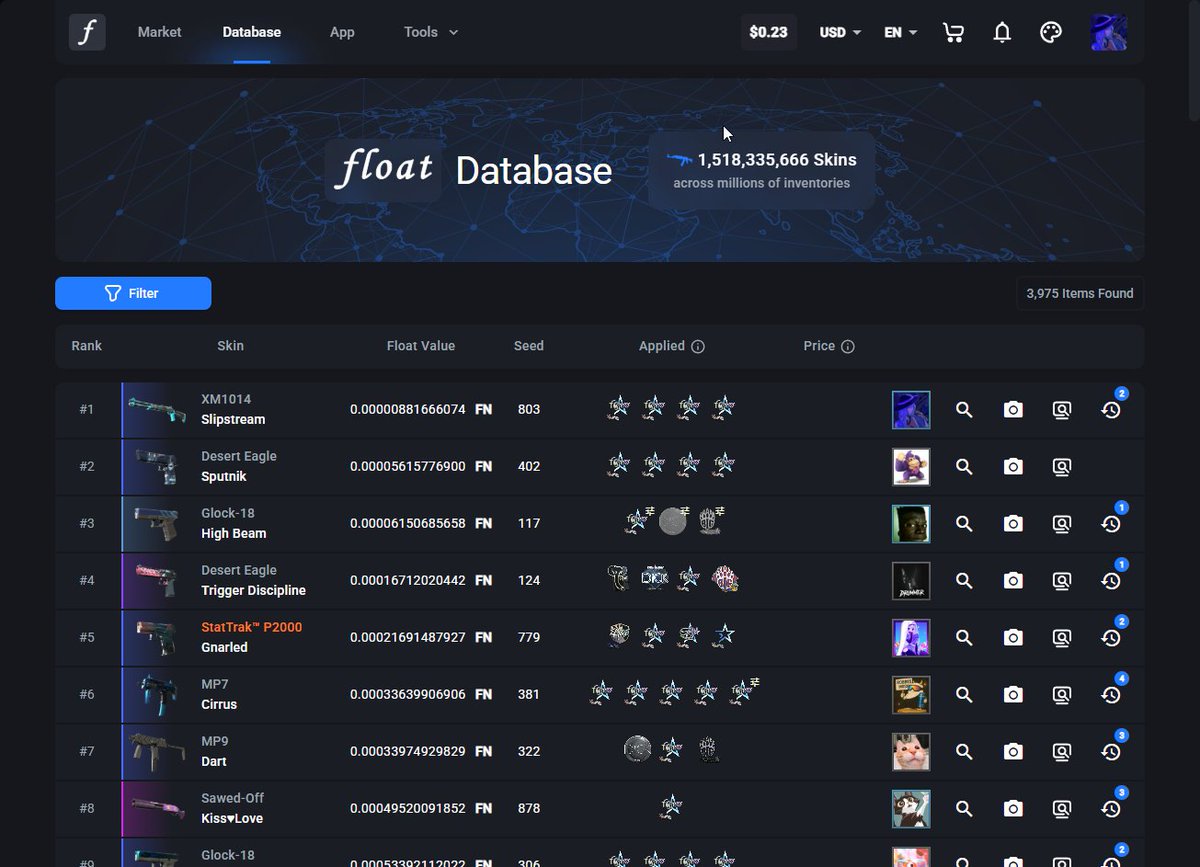Open the theme palette icon
The image size is (1200, 867).
point(1050,32)
